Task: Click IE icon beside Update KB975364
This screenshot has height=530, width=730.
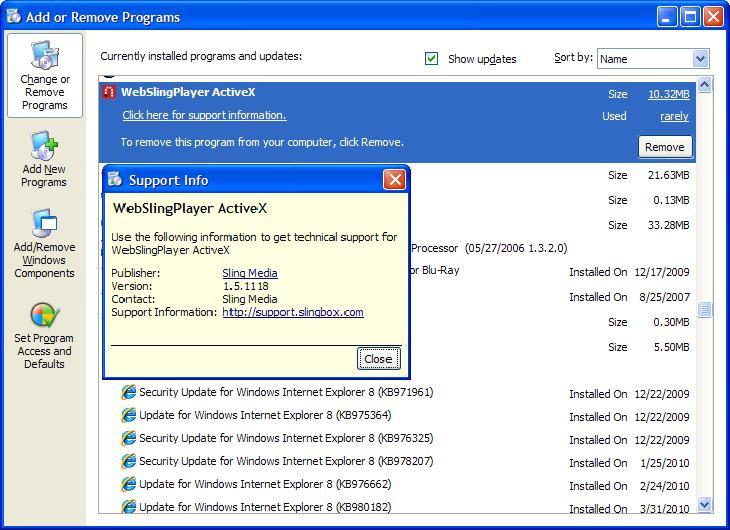Action: [128, 415]
